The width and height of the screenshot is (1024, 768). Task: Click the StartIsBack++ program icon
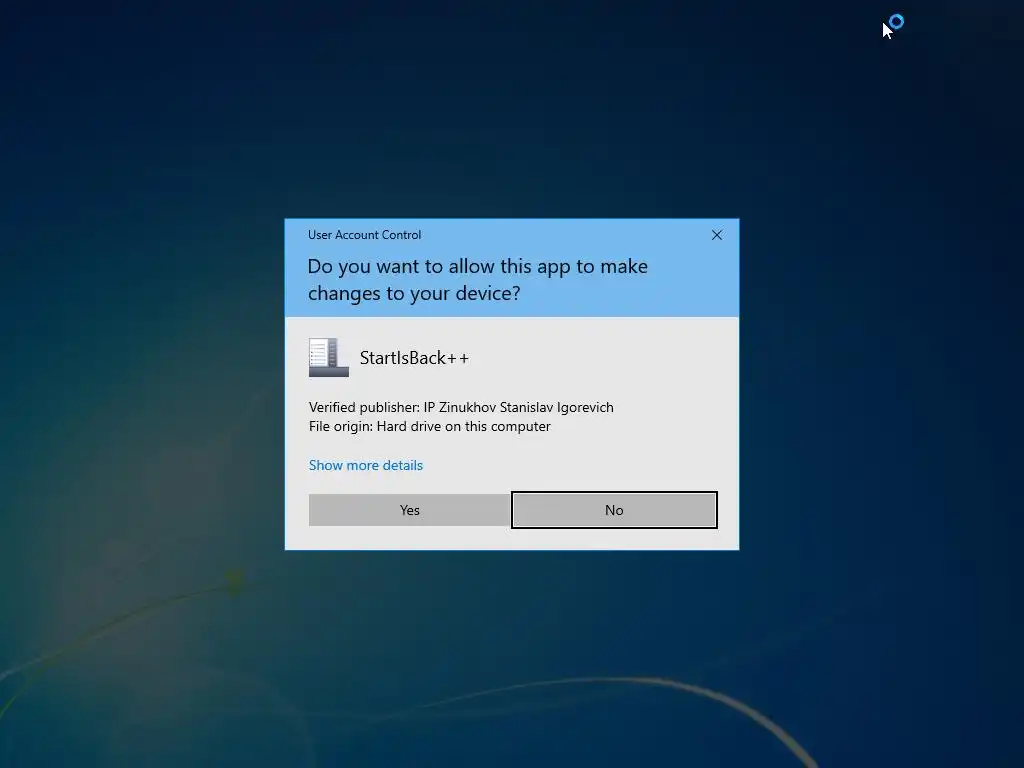[x=328, y=357]
